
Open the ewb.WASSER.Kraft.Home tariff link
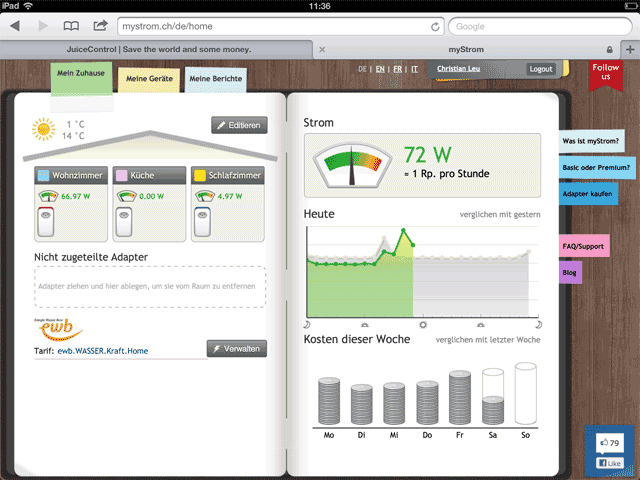[x=103, y=351]
